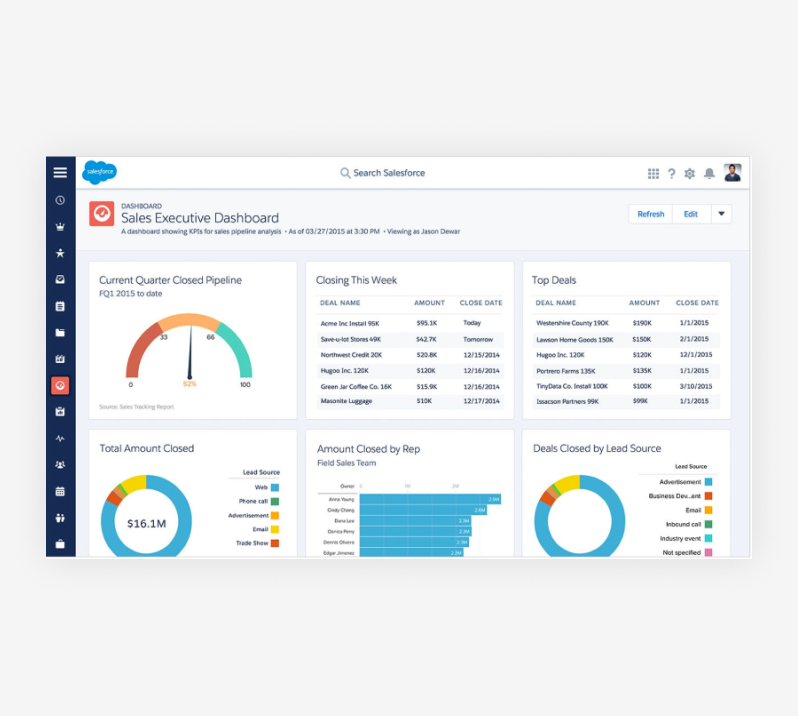Open the star-person Leads sidebar icon
The width and height of the screenshot is (798, 716).
tap(60, 253)
